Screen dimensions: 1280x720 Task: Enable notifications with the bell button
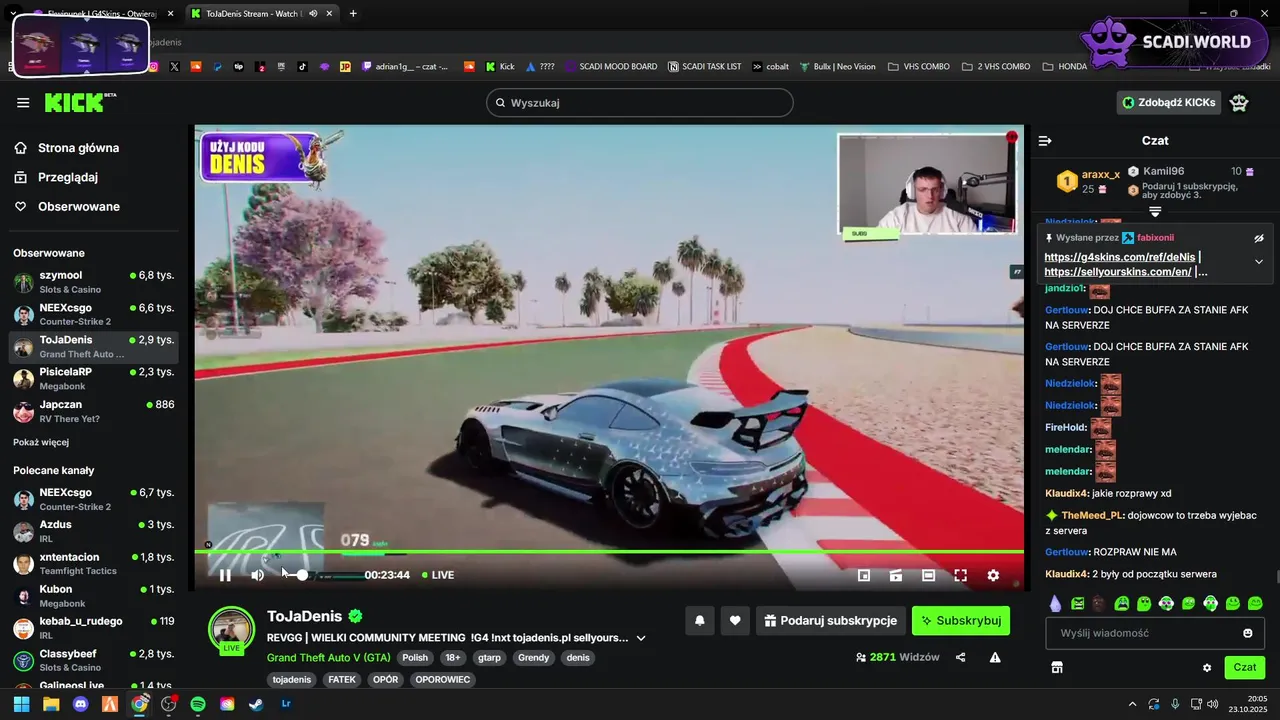coord(700,620)
